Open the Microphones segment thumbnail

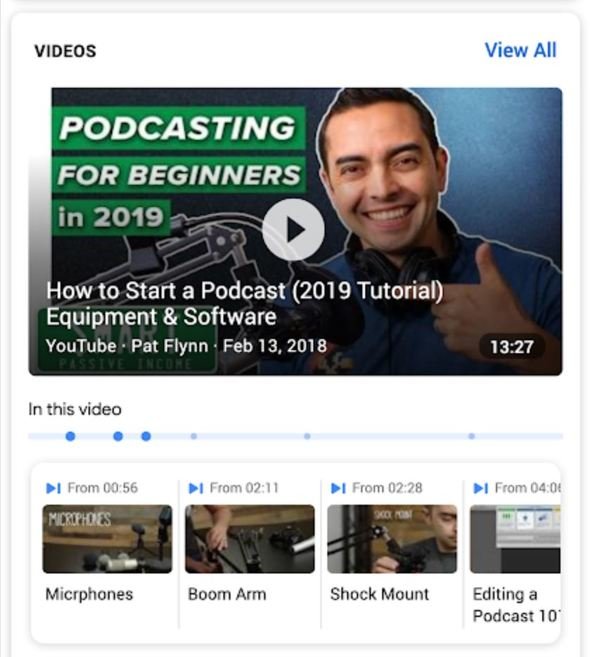click(107, 539)
